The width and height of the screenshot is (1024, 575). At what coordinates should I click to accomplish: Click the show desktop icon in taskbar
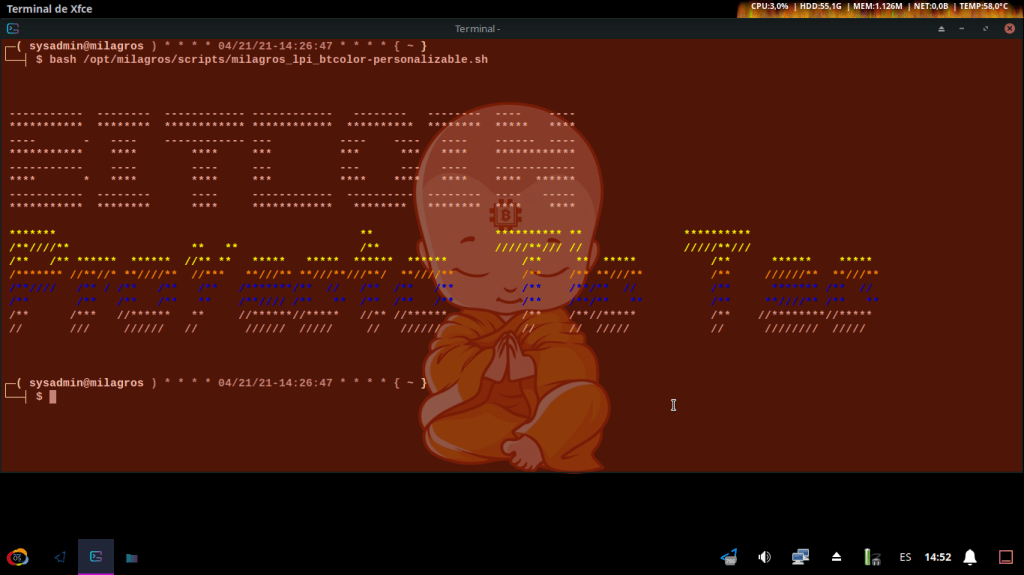(60, 556)
